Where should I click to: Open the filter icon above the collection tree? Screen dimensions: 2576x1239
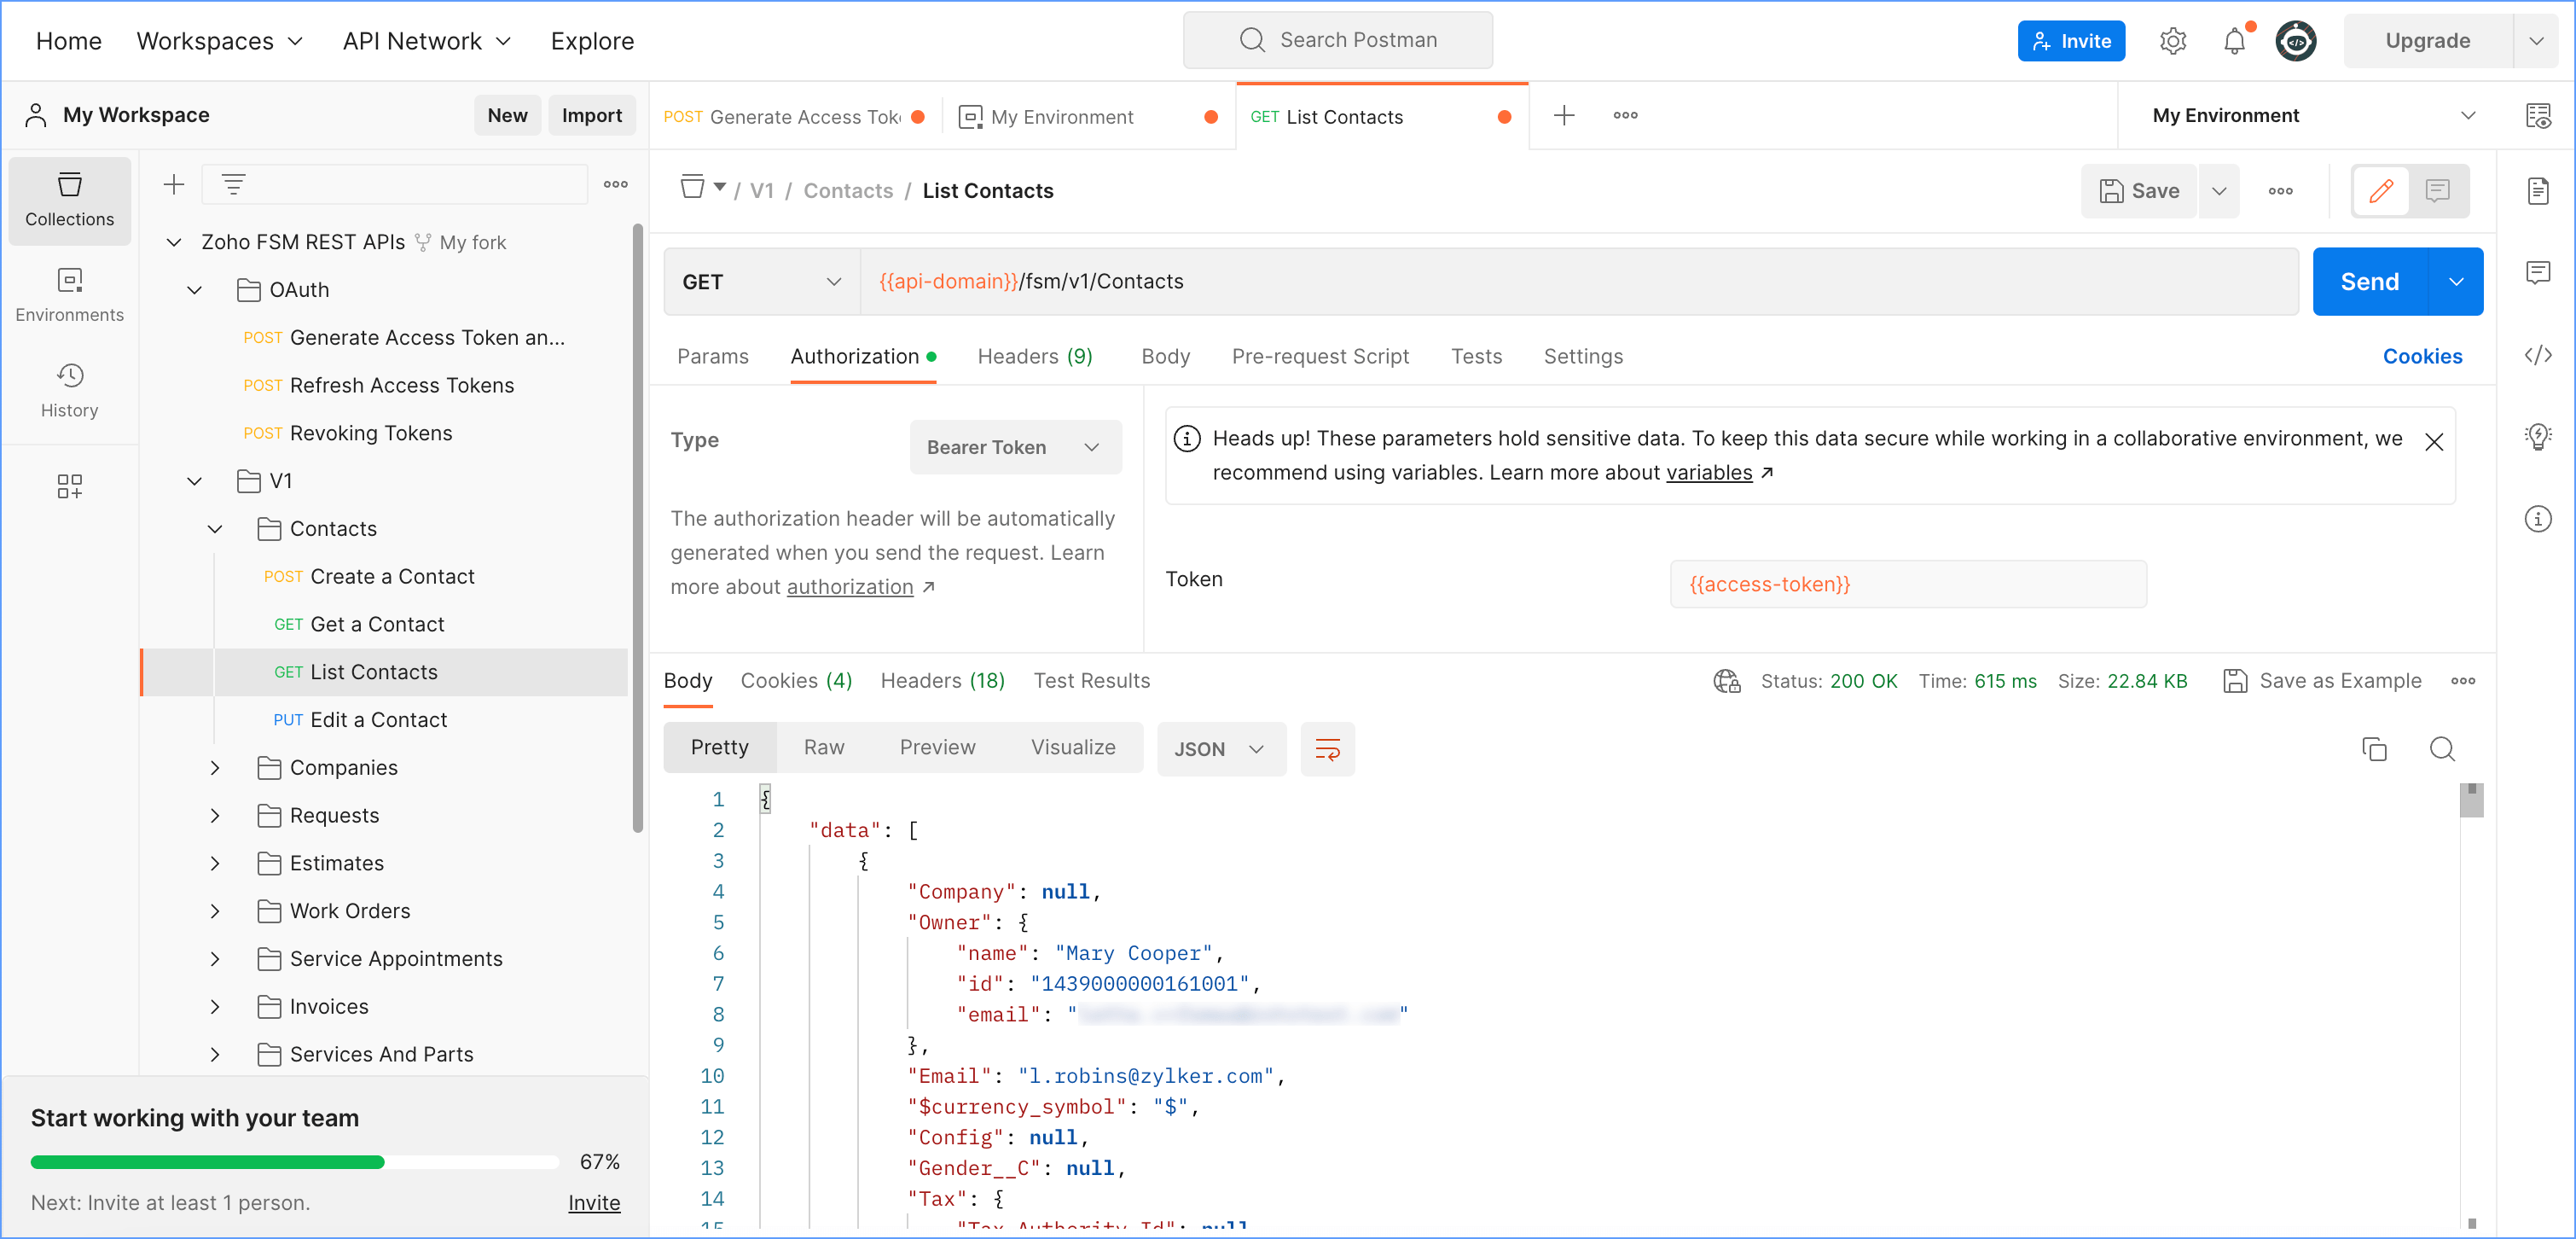(233, 184)
